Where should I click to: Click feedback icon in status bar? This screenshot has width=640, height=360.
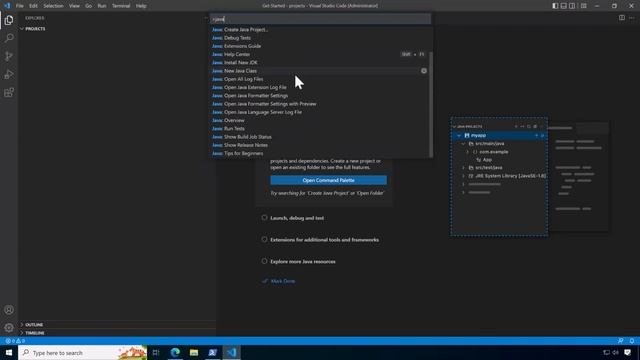[620, 340]
